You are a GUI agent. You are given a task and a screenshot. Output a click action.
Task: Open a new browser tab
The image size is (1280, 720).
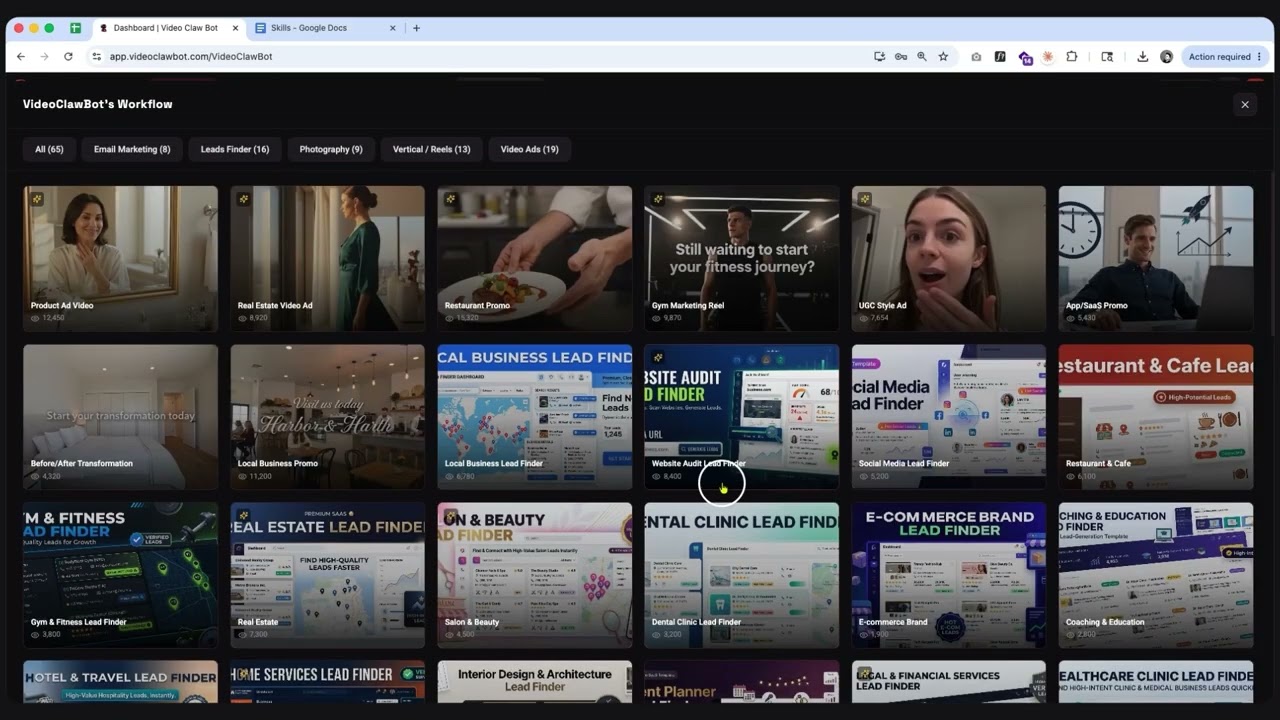(x=417, y=28)
